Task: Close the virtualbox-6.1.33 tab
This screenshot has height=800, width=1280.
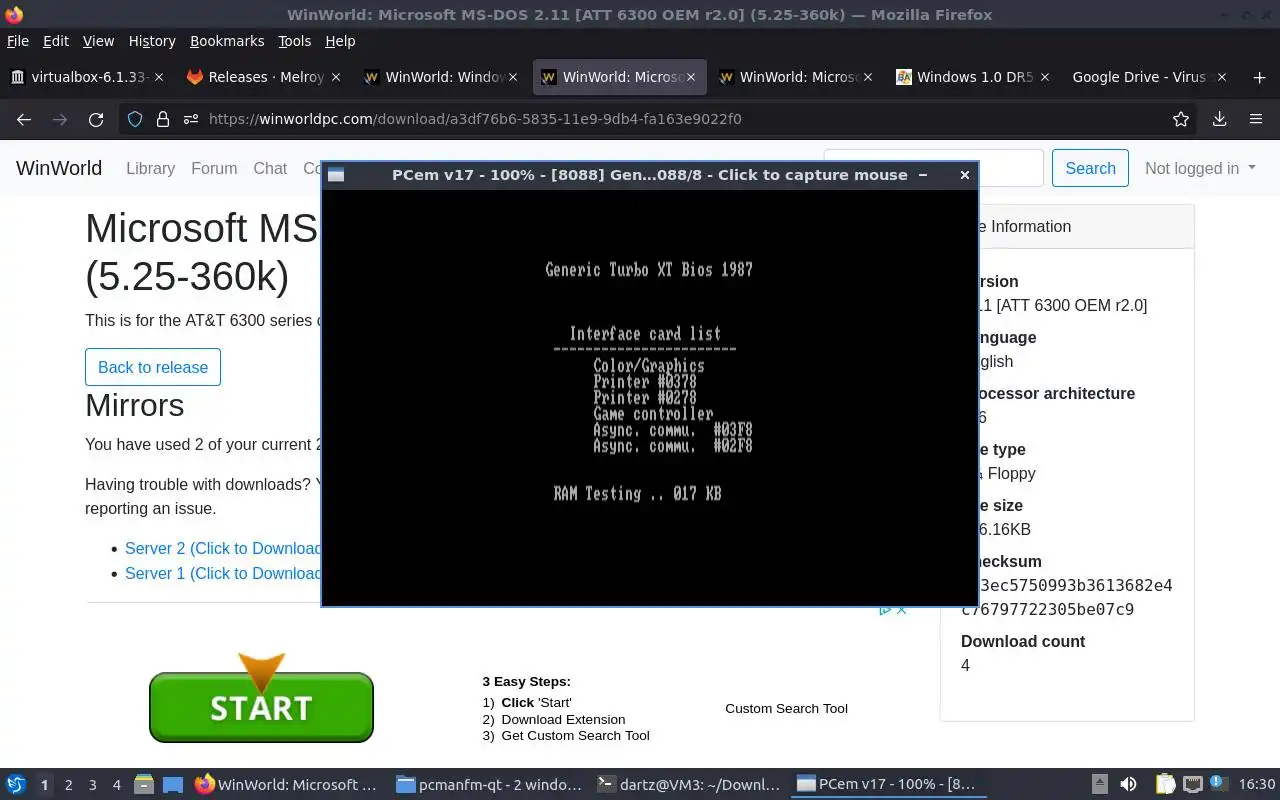Action: pos(158,77)
